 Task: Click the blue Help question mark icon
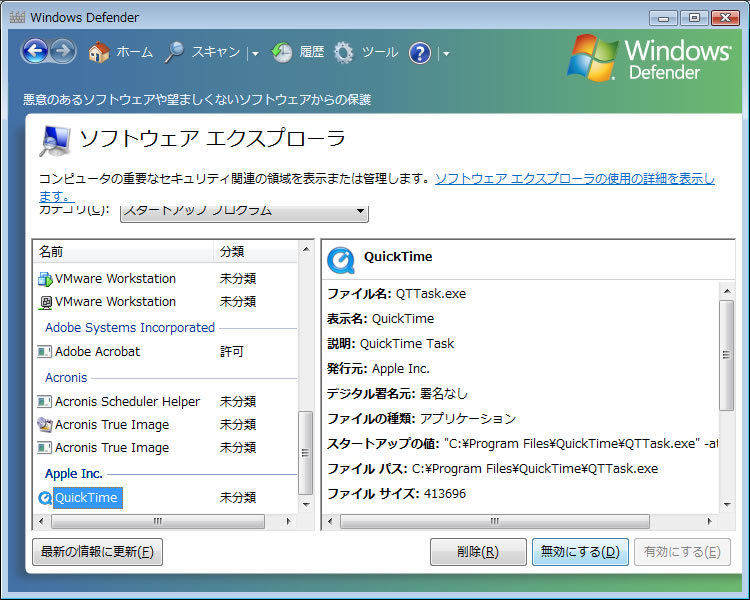(420, 53)
